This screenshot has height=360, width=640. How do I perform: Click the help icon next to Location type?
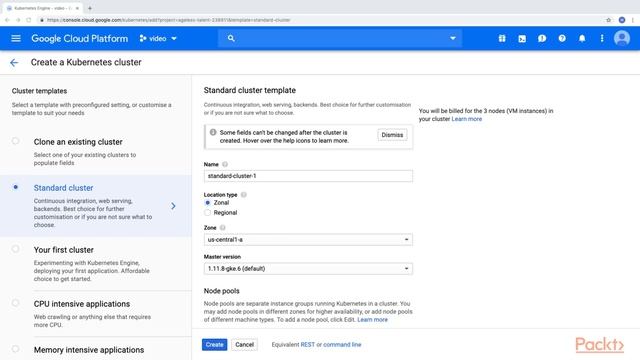(x=244, y=195)
